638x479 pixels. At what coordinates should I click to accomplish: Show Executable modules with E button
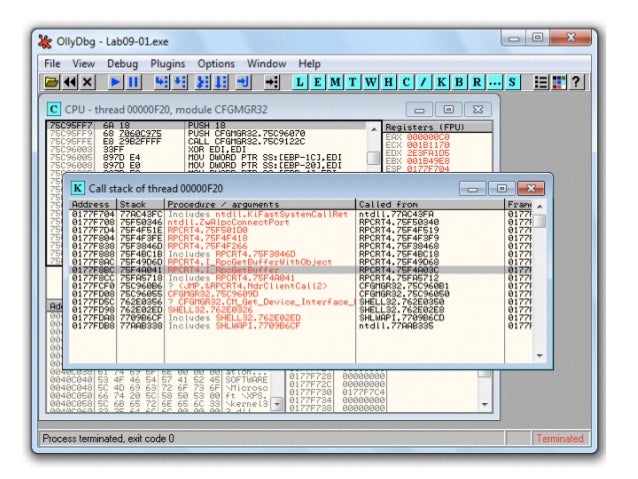tap(317, 82)
